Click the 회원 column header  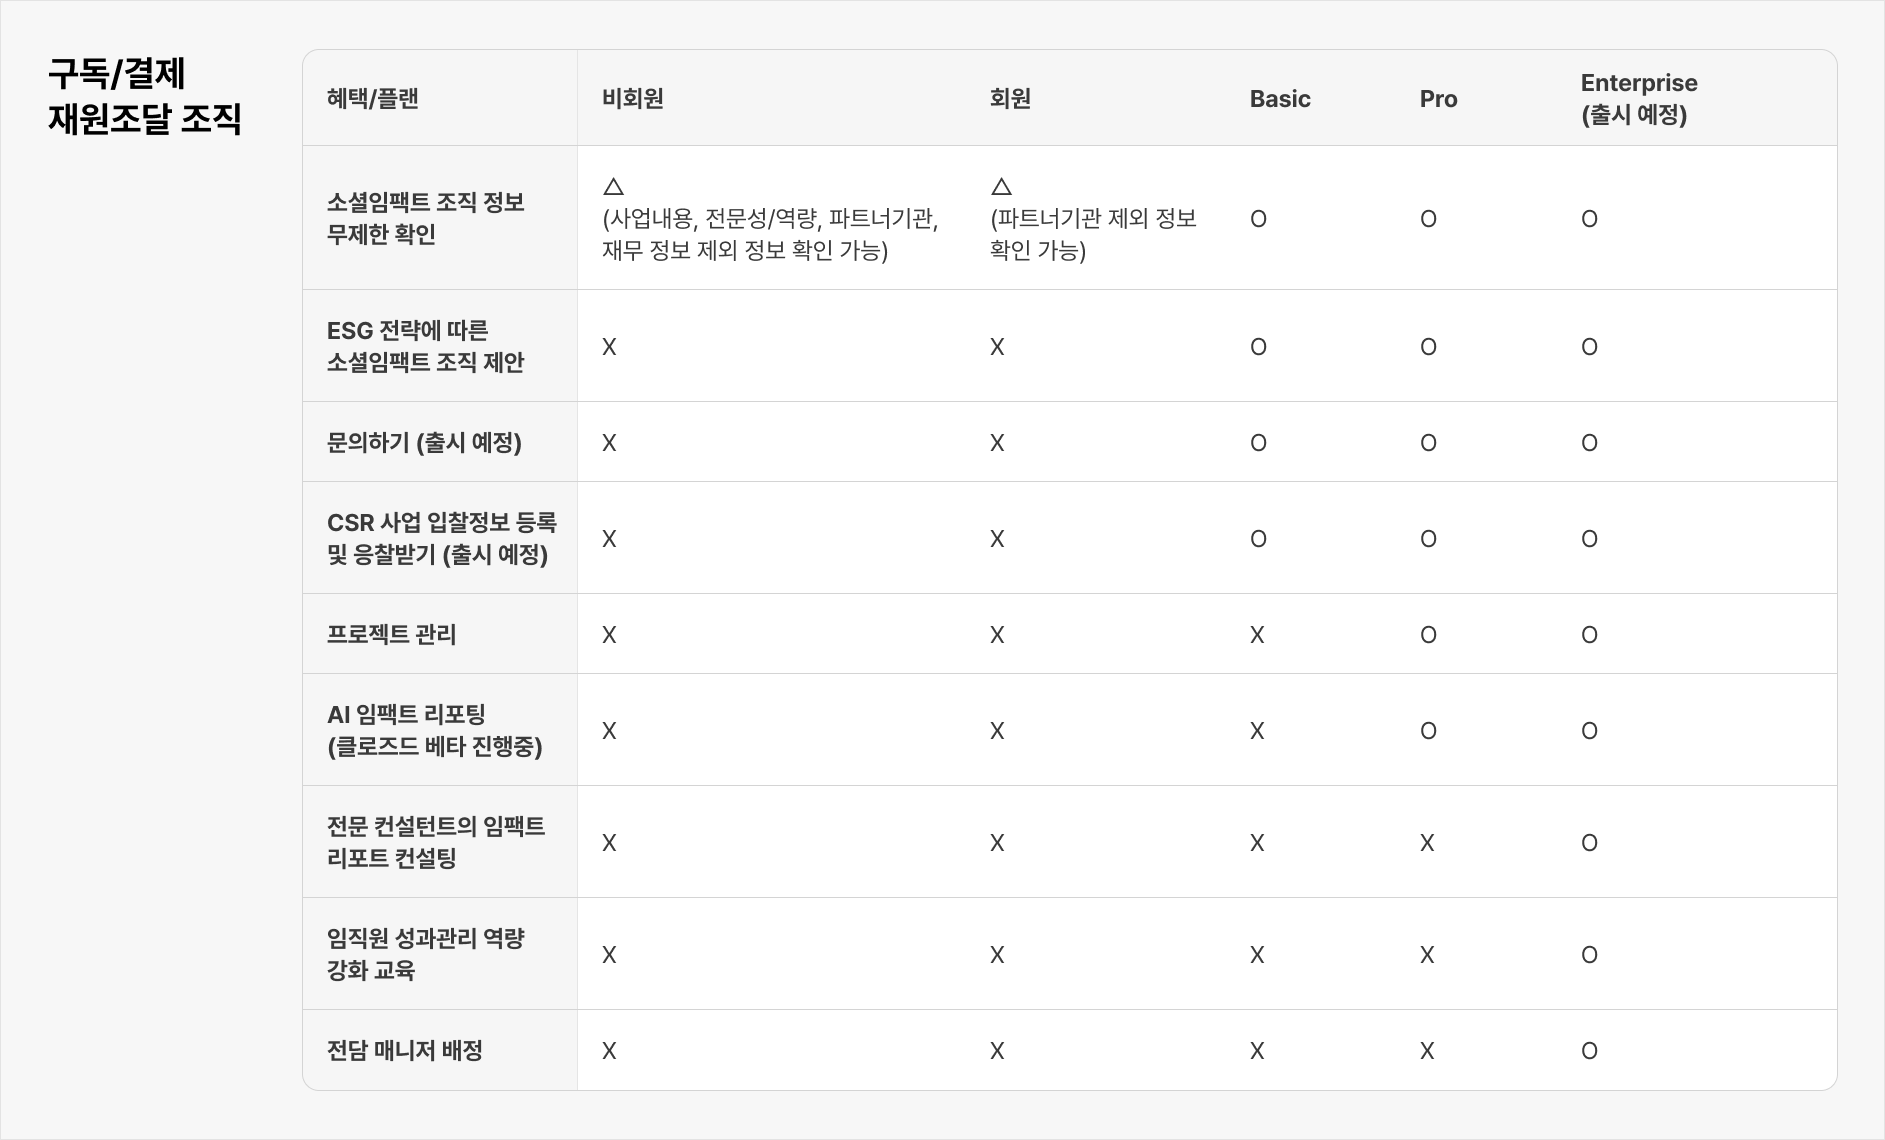1010,99
